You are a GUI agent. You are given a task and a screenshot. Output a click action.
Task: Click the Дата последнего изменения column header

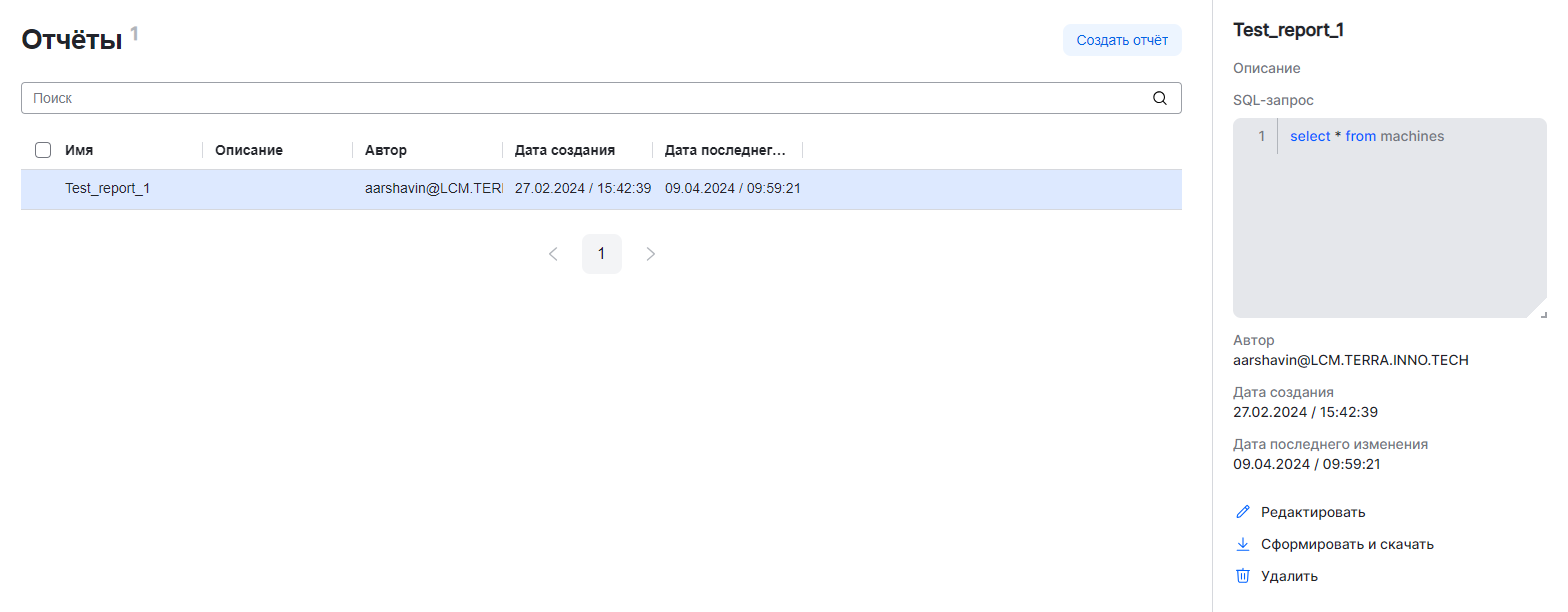[x=725, y=150]
